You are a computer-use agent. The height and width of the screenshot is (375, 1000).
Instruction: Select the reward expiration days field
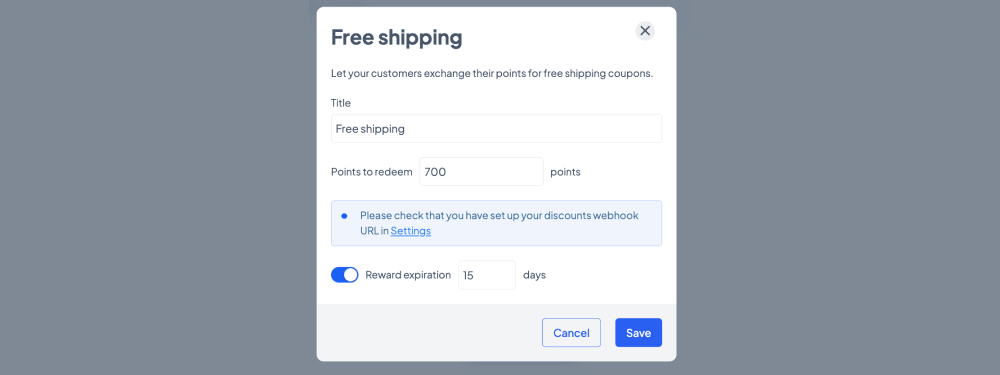[x=487, y=275]
